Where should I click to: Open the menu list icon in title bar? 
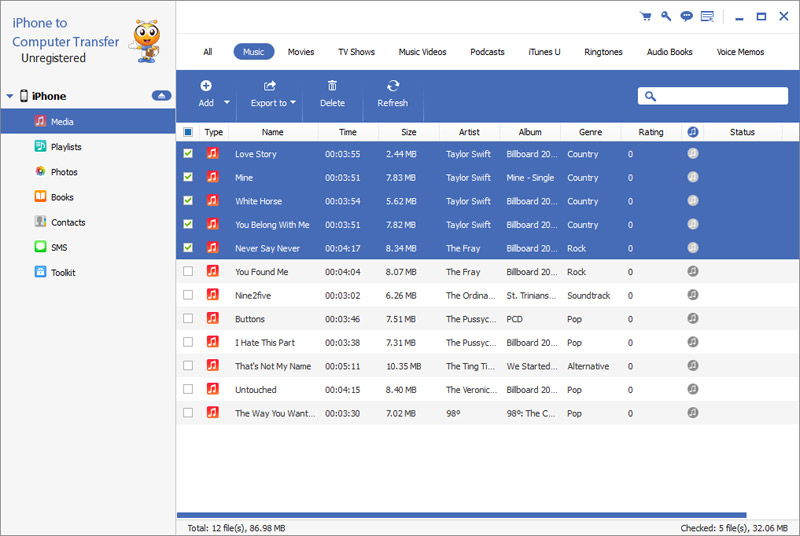pyautogui.click(x=707, y=16)
